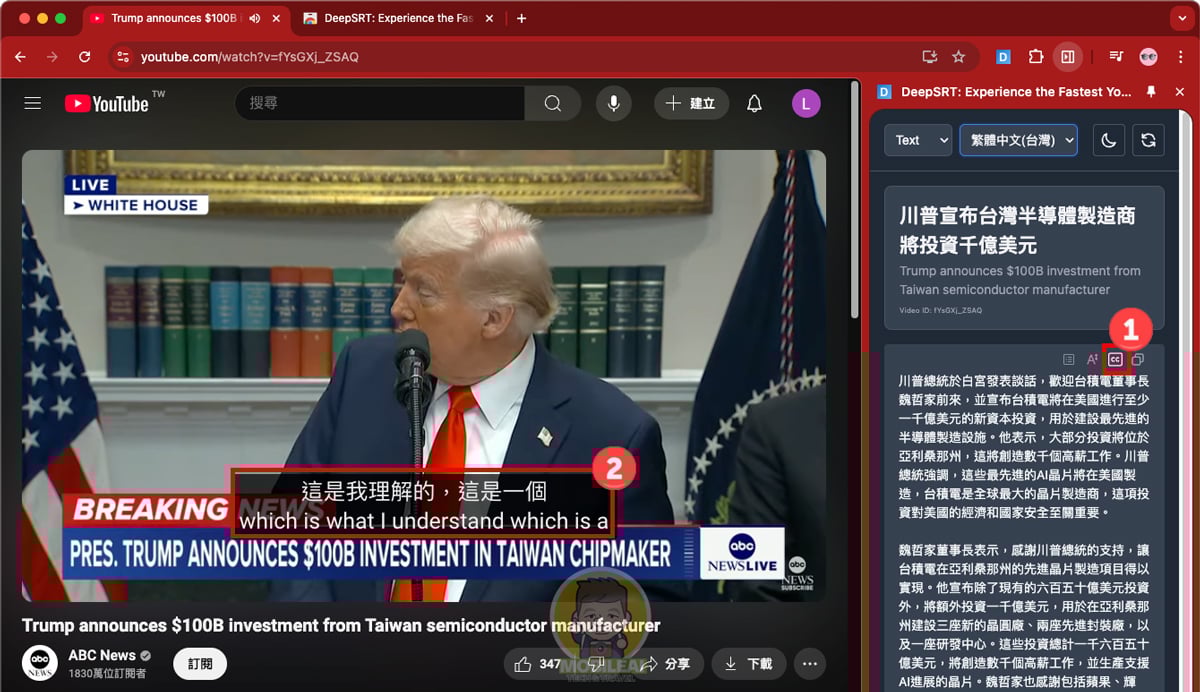The width and height of the screenshot is (1200, 692).
Task: Start voice search with microphone icon
Action: [613, 103]
